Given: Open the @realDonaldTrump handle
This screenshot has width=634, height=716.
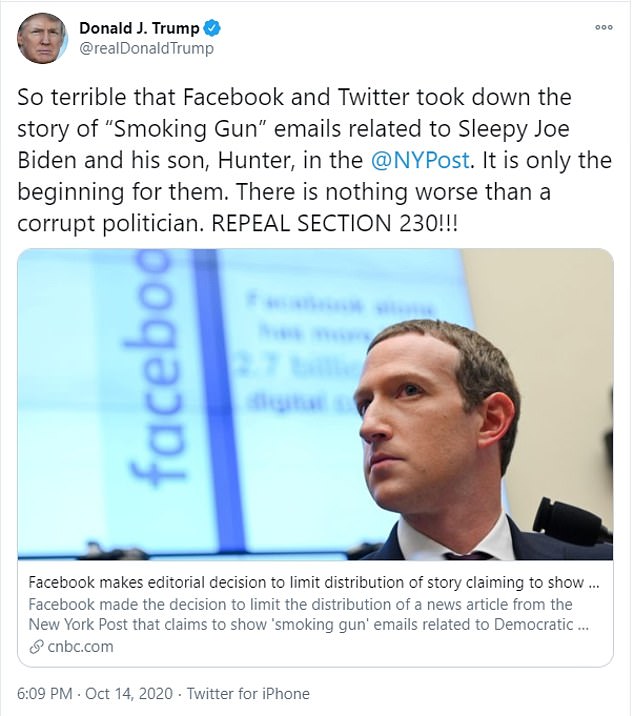Looking at the screenshot, I should coord(146,48).
